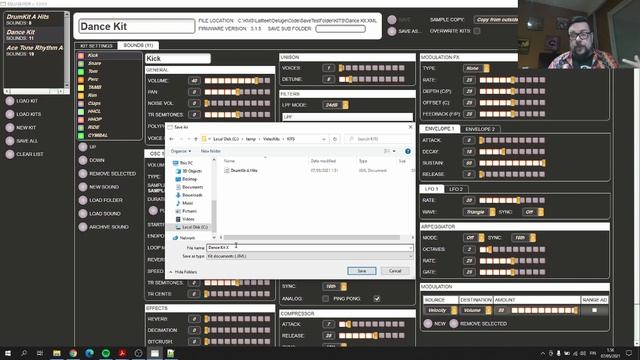Screen dimensions: 640x360
Task: Click the Refresh icon in Save As dialog
Action: [x=335, y=139]
